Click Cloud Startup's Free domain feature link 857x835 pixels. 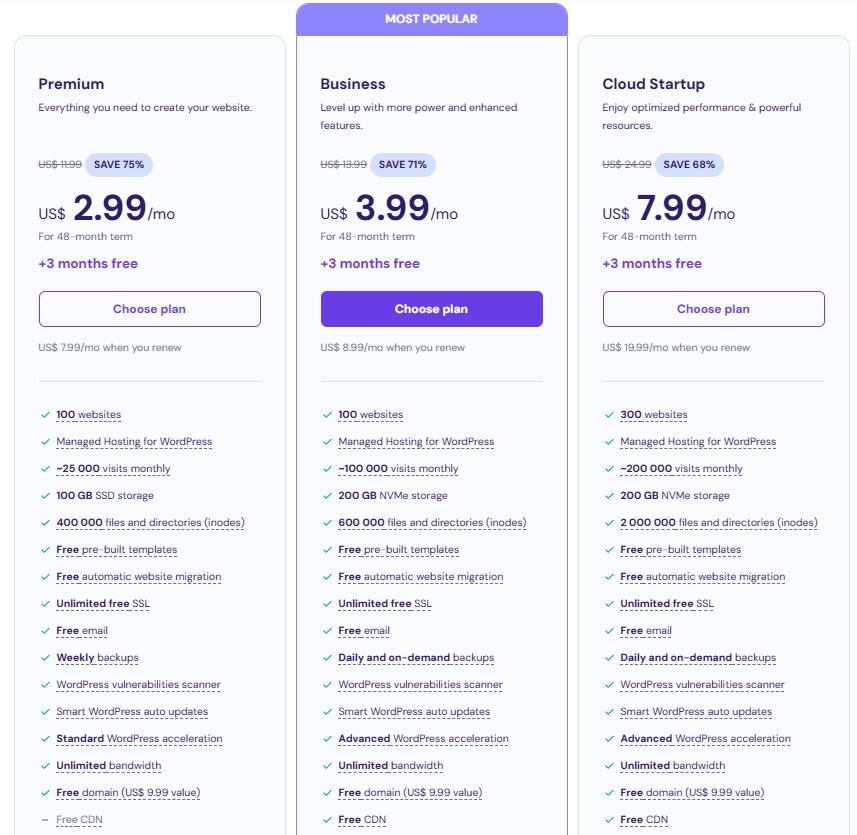pyautogui.click(x=692, y=793)
